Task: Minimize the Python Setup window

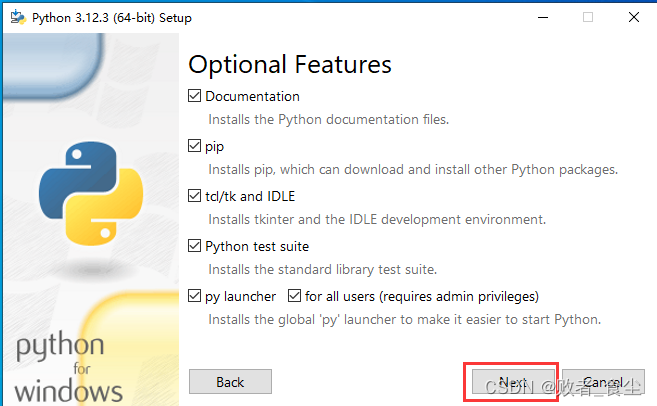Action: pyautogui.click(x=543, y=17)
